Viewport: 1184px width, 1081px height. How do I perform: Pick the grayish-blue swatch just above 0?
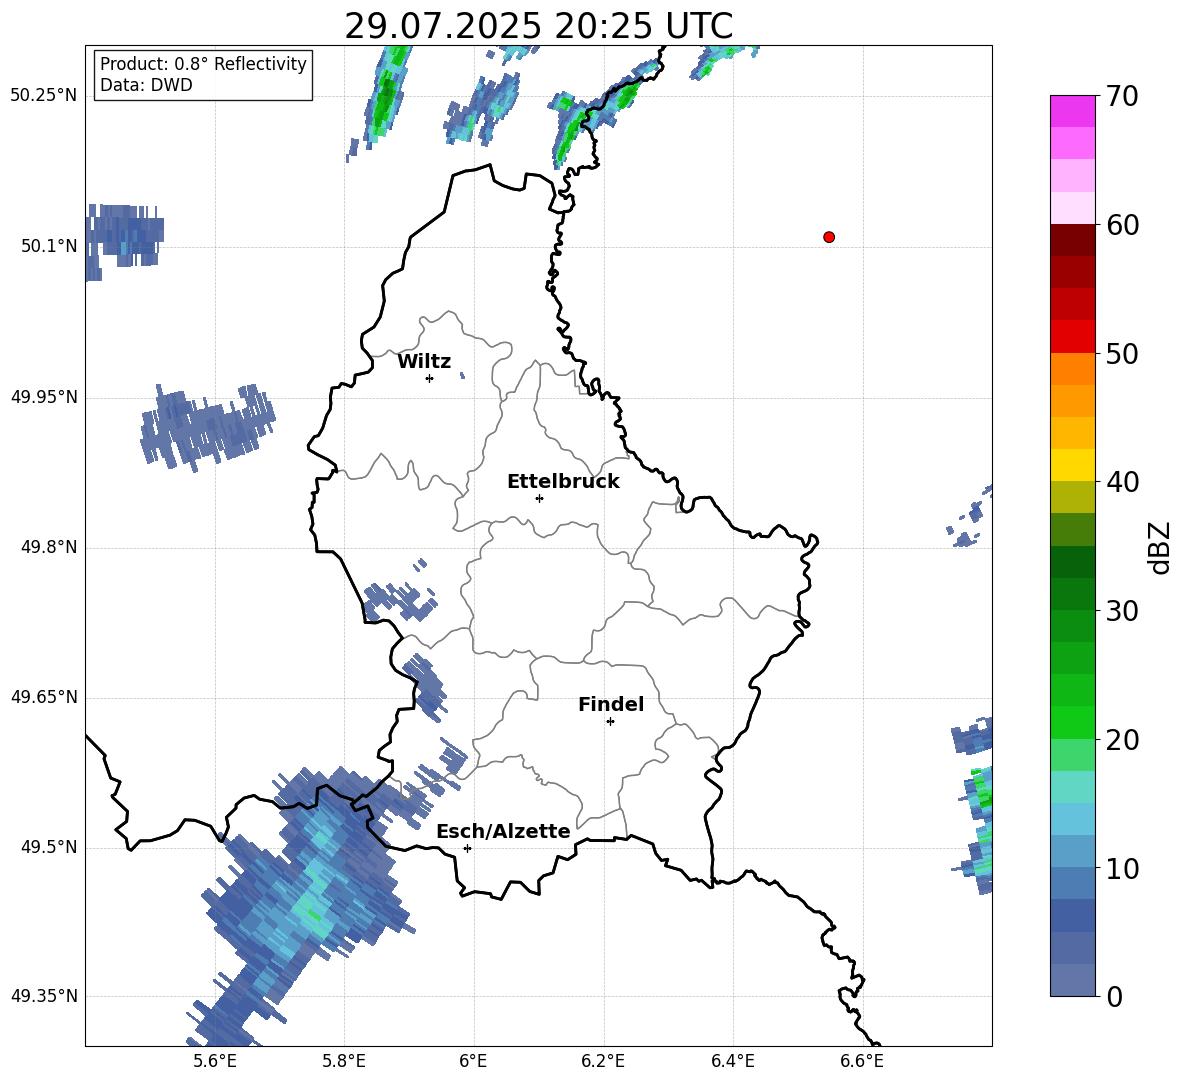[1072, 980]
